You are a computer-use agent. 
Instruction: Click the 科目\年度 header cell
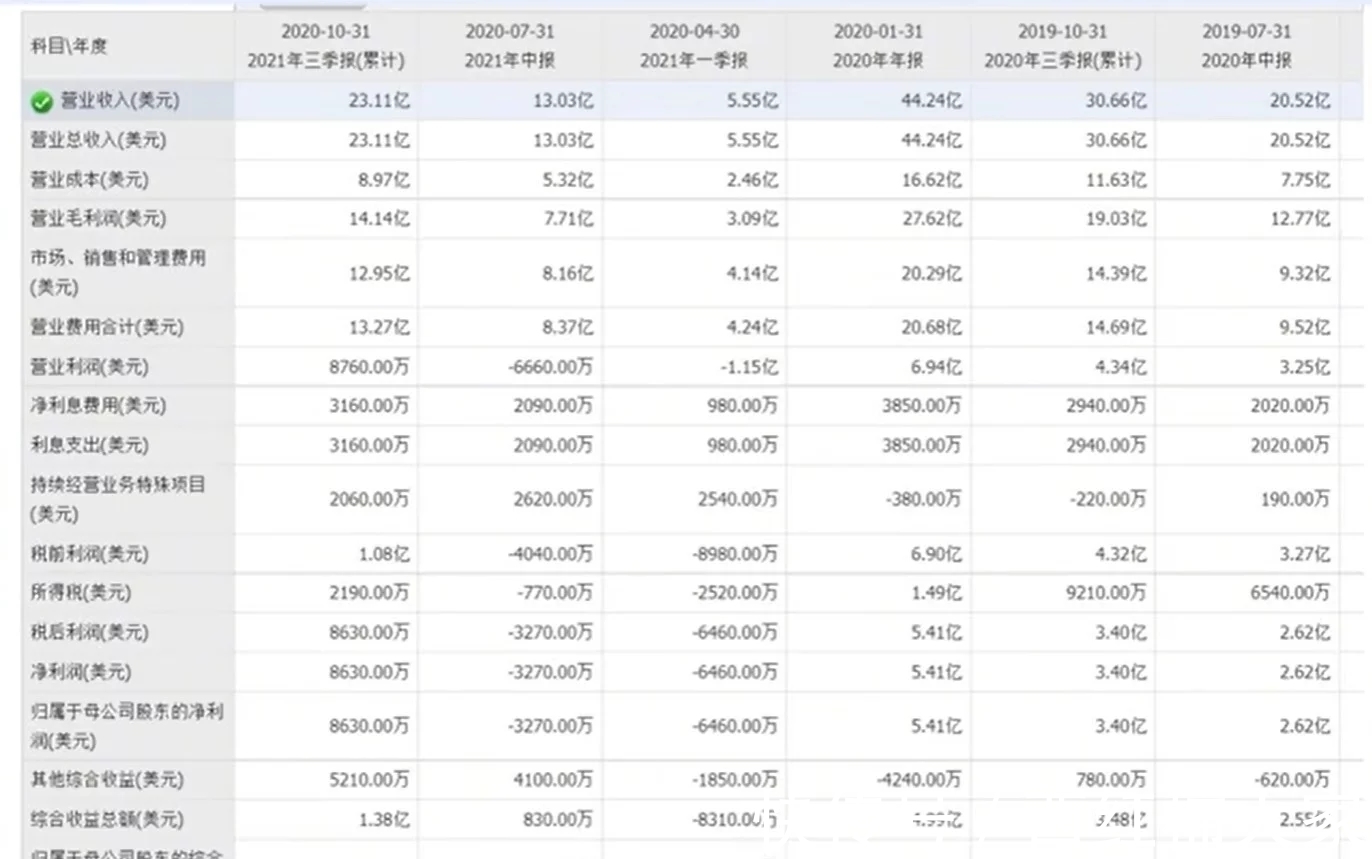click(69, 46)
